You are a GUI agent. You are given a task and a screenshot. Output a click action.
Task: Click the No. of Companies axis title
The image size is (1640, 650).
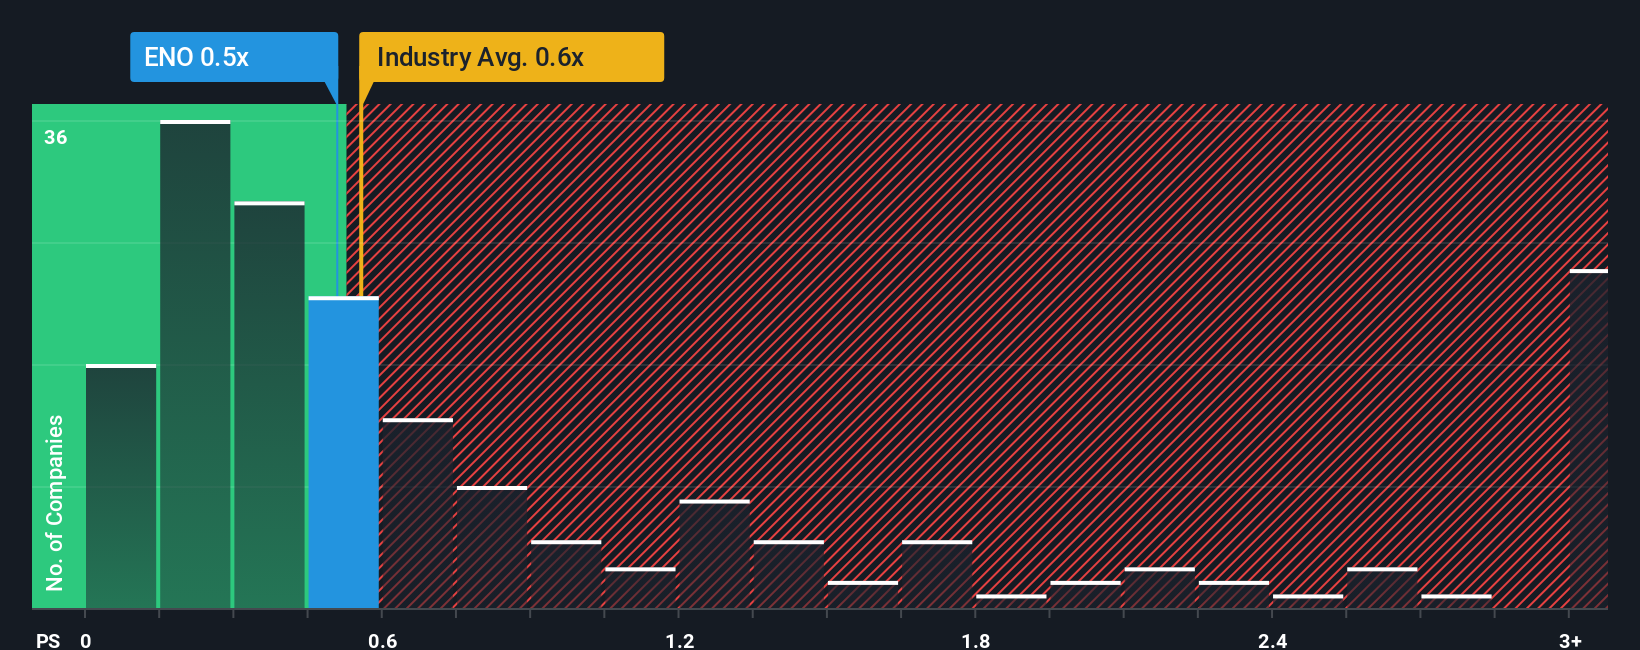[55, 503]
